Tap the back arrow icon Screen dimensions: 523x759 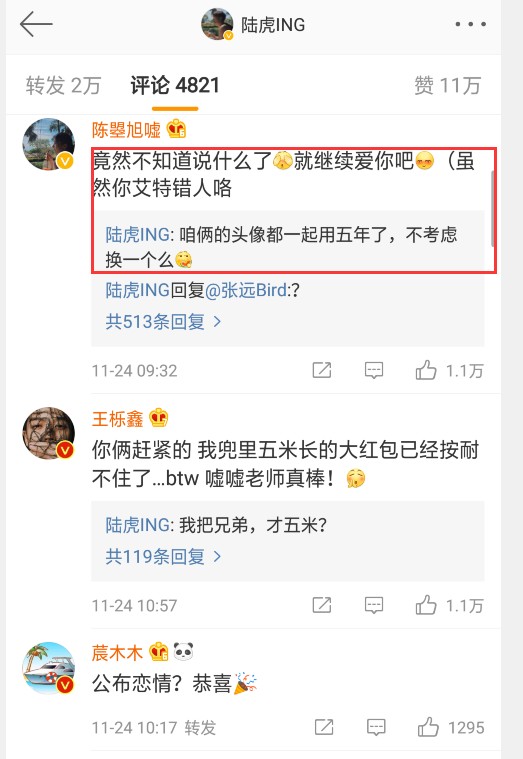pyautogui.click(x=36, y=24)
